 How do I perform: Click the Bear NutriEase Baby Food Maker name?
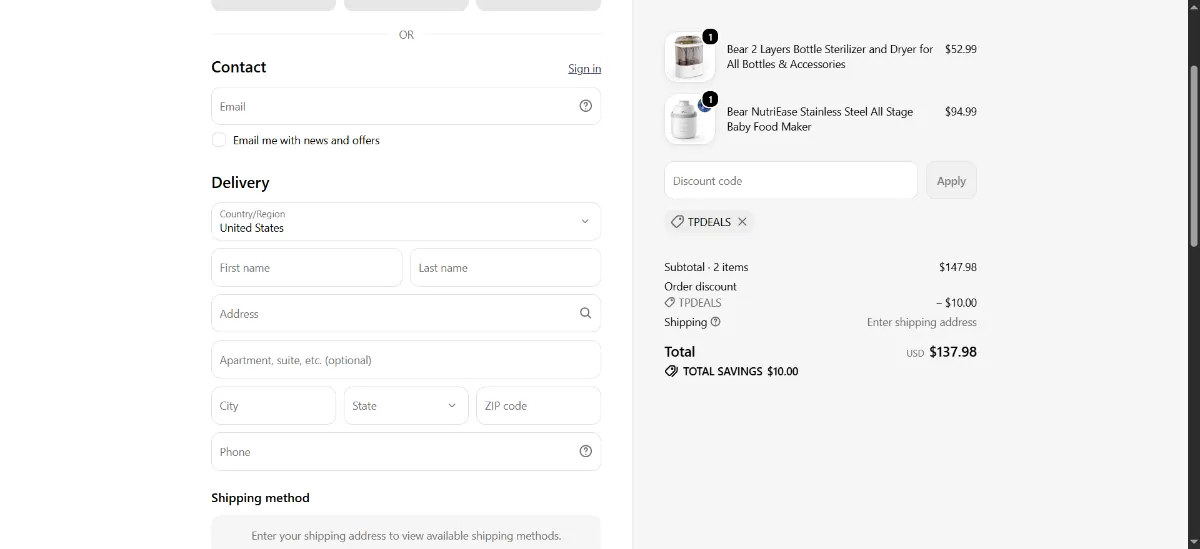click(820, 119)
